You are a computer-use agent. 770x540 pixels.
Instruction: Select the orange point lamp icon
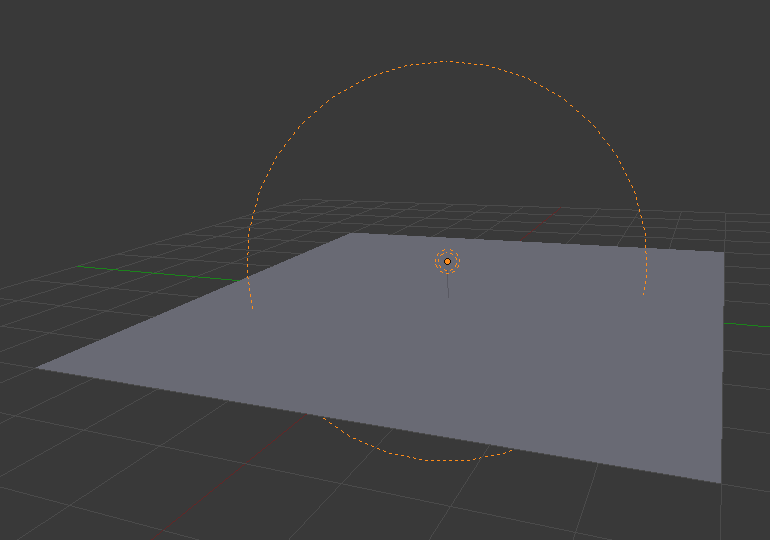(447, 262)
